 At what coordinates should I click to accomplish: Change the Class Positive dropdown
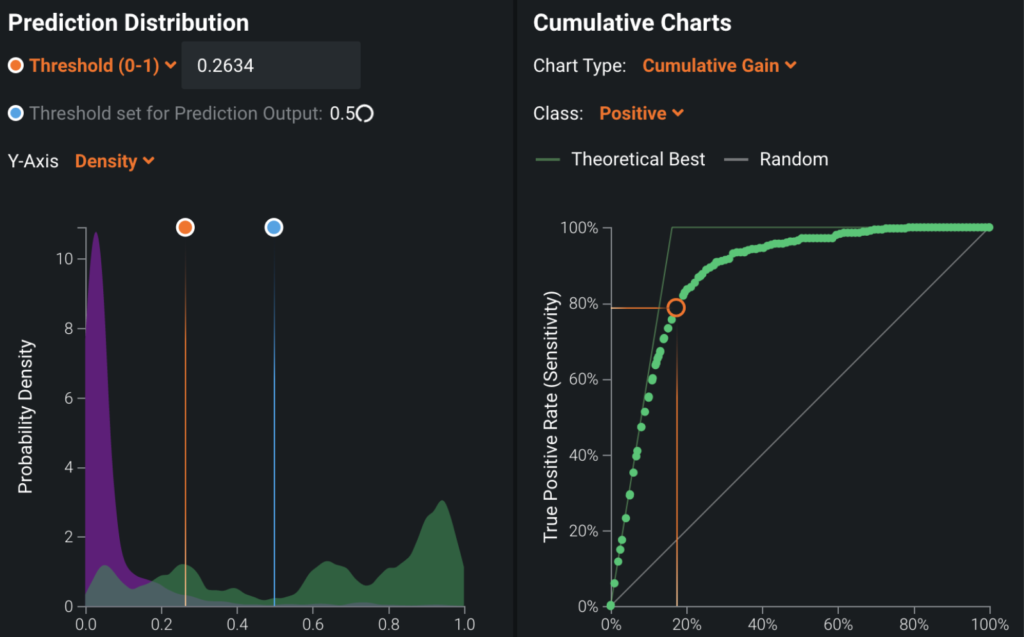coord(641,113)
